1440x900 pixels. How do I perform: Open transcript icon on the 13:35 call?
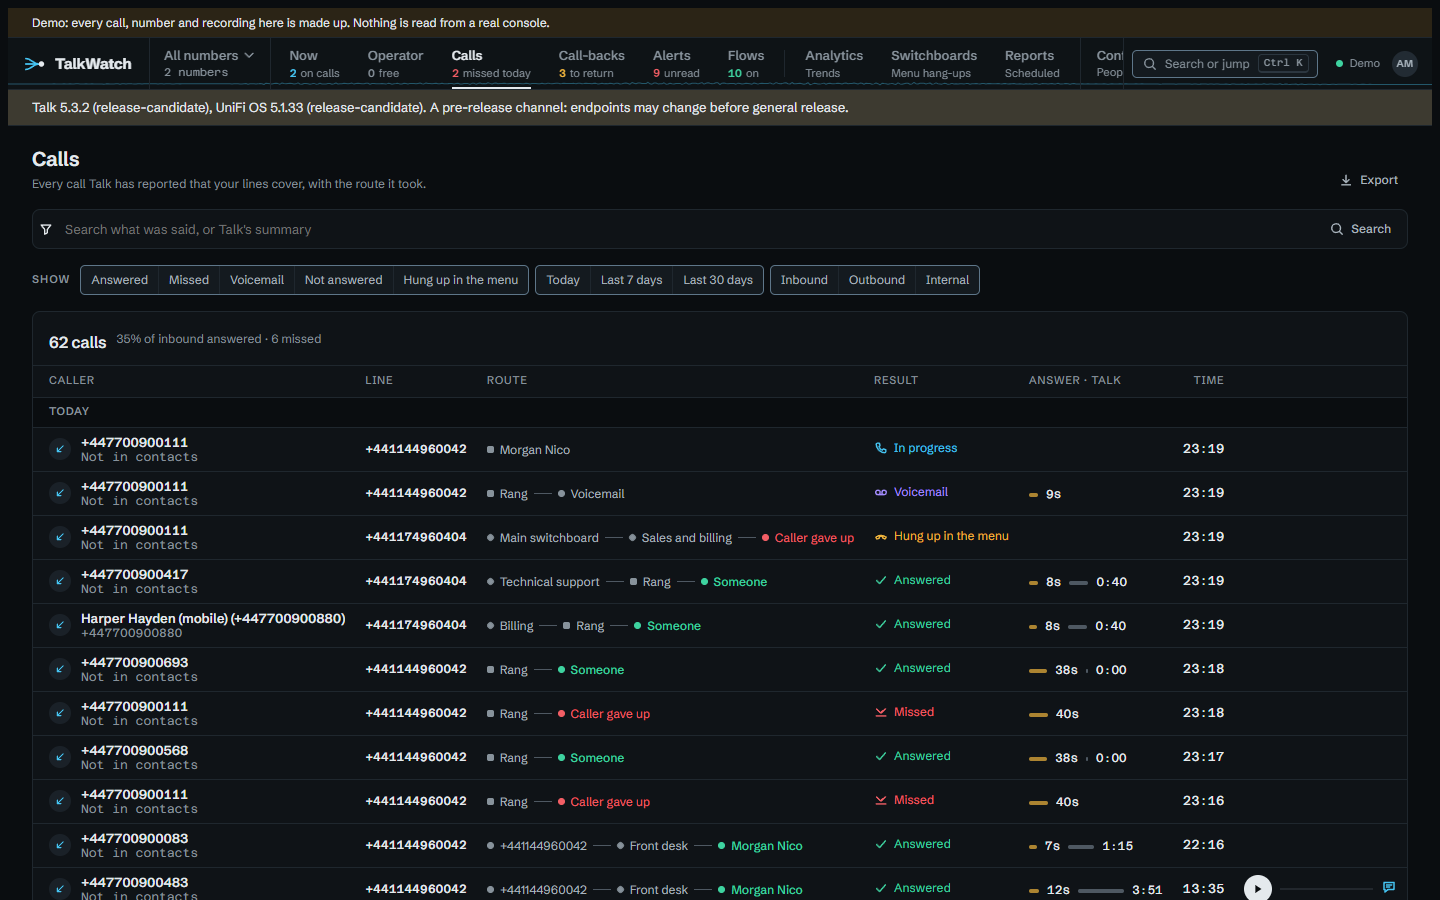pyautogui.click(x=1389, y=887)
